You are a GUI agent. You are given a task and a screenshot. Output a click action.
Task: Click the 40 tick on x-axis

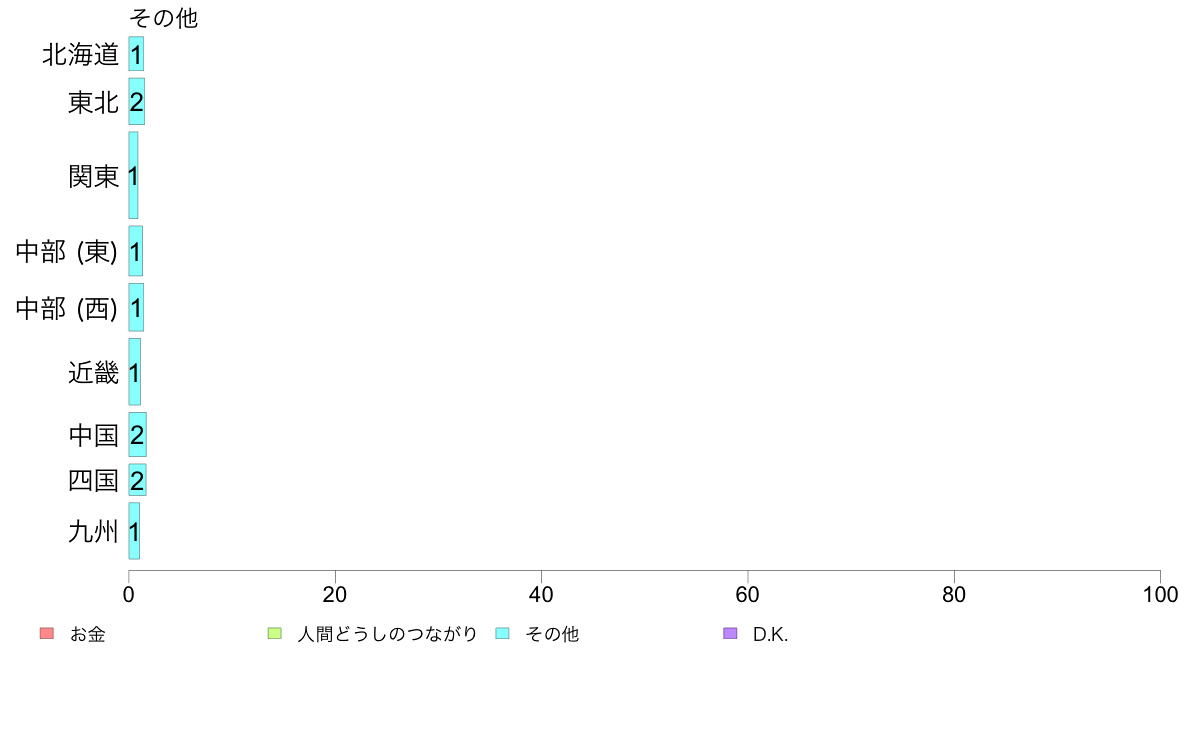[541, 594]
